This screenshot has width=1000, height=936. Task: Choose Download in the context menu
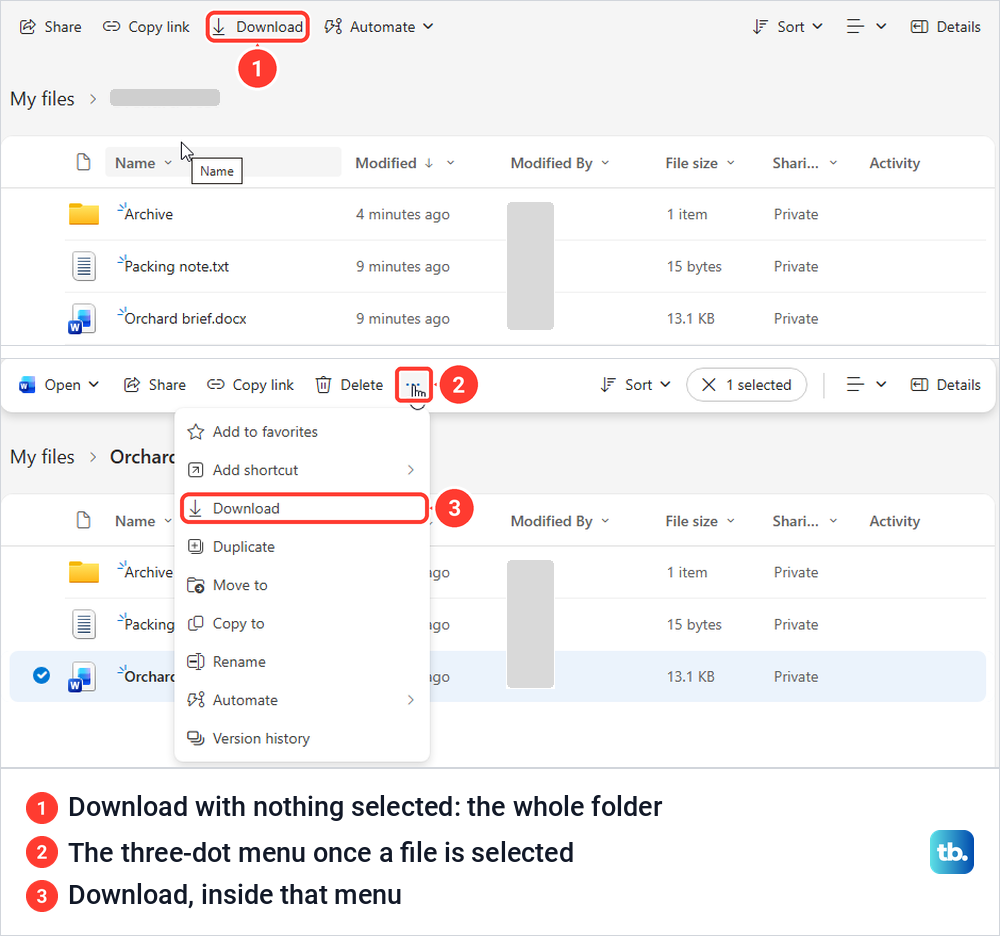(304, 509)
